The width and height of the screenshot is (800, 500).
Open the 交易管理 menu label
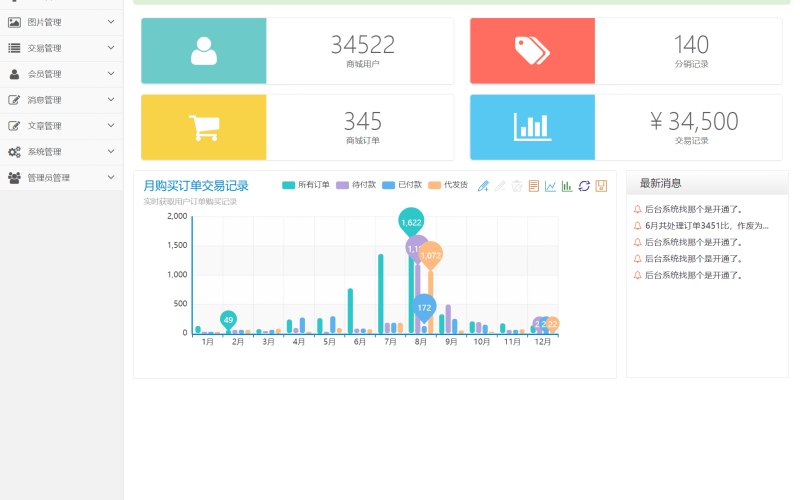coord(44,48)
